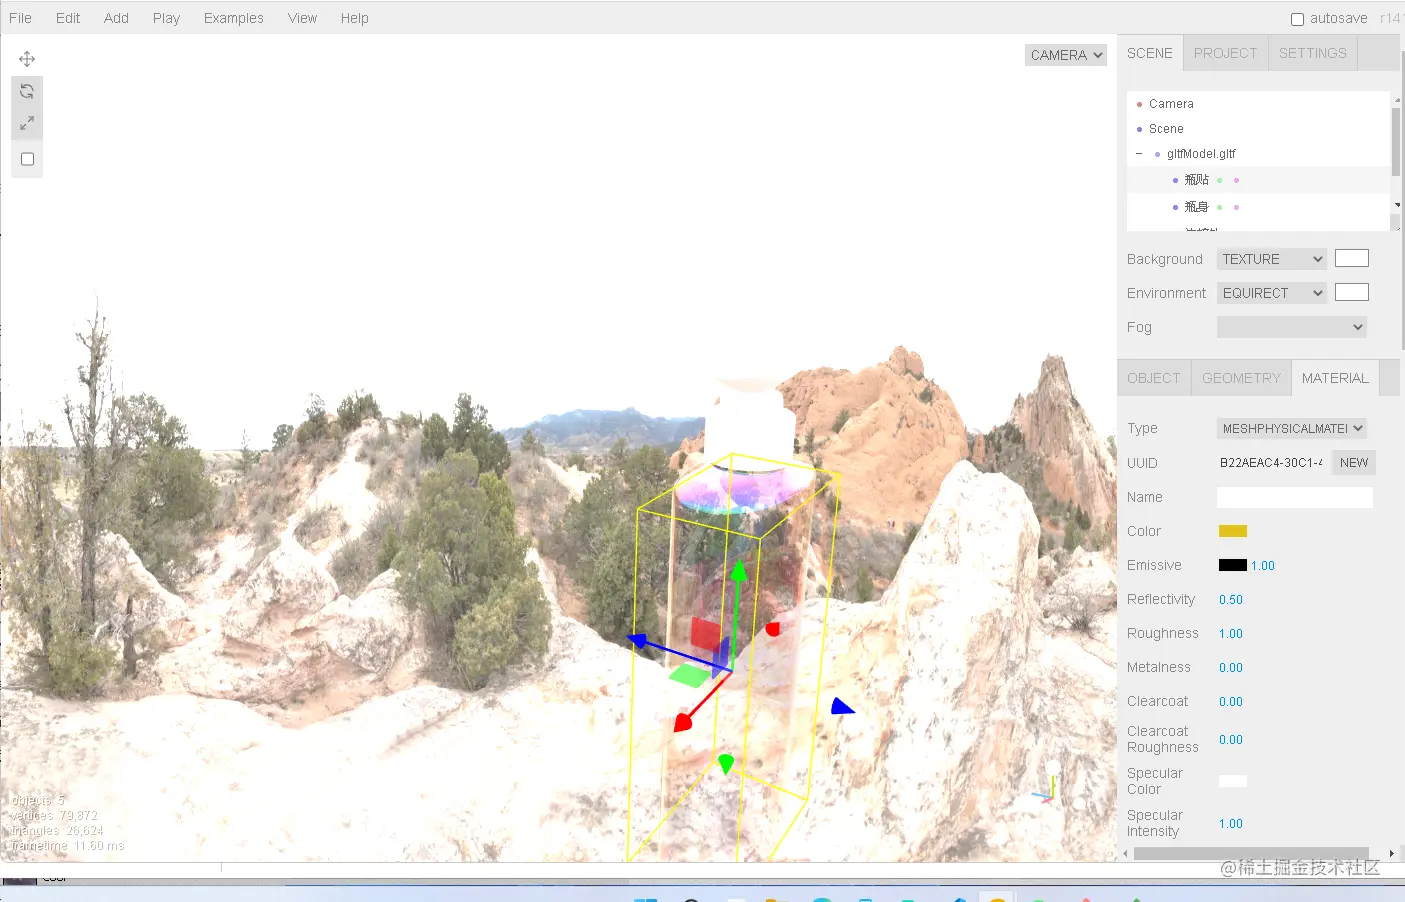Click the Clearcoat value 0.00
The width and height of the screenshot is (1405, 902).
1231,702
